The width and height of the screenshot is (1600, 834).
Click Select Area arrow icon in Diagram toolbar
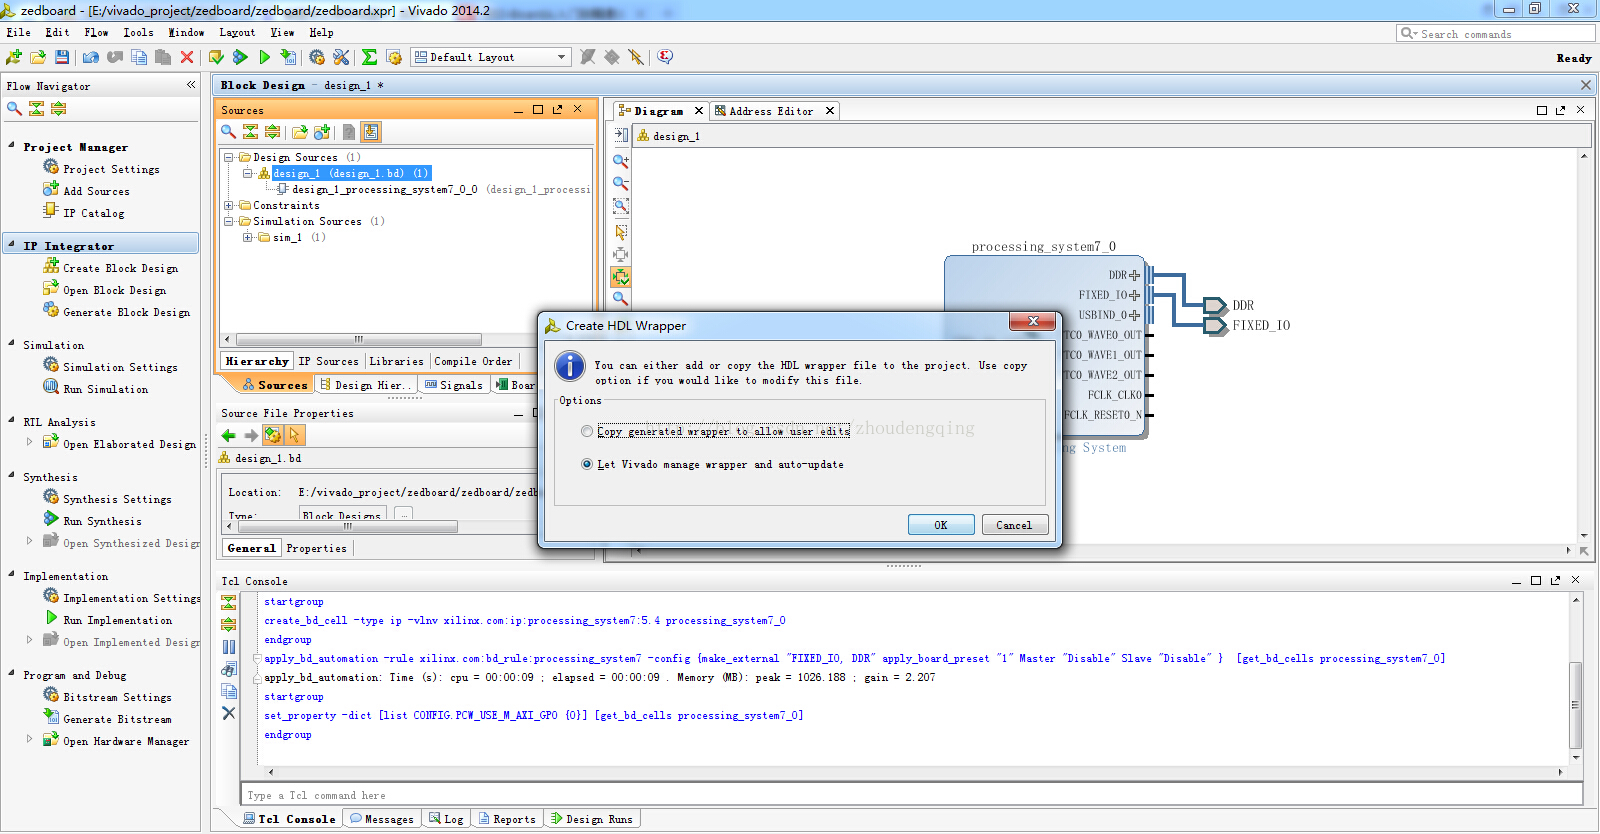[x=621, y=231]
